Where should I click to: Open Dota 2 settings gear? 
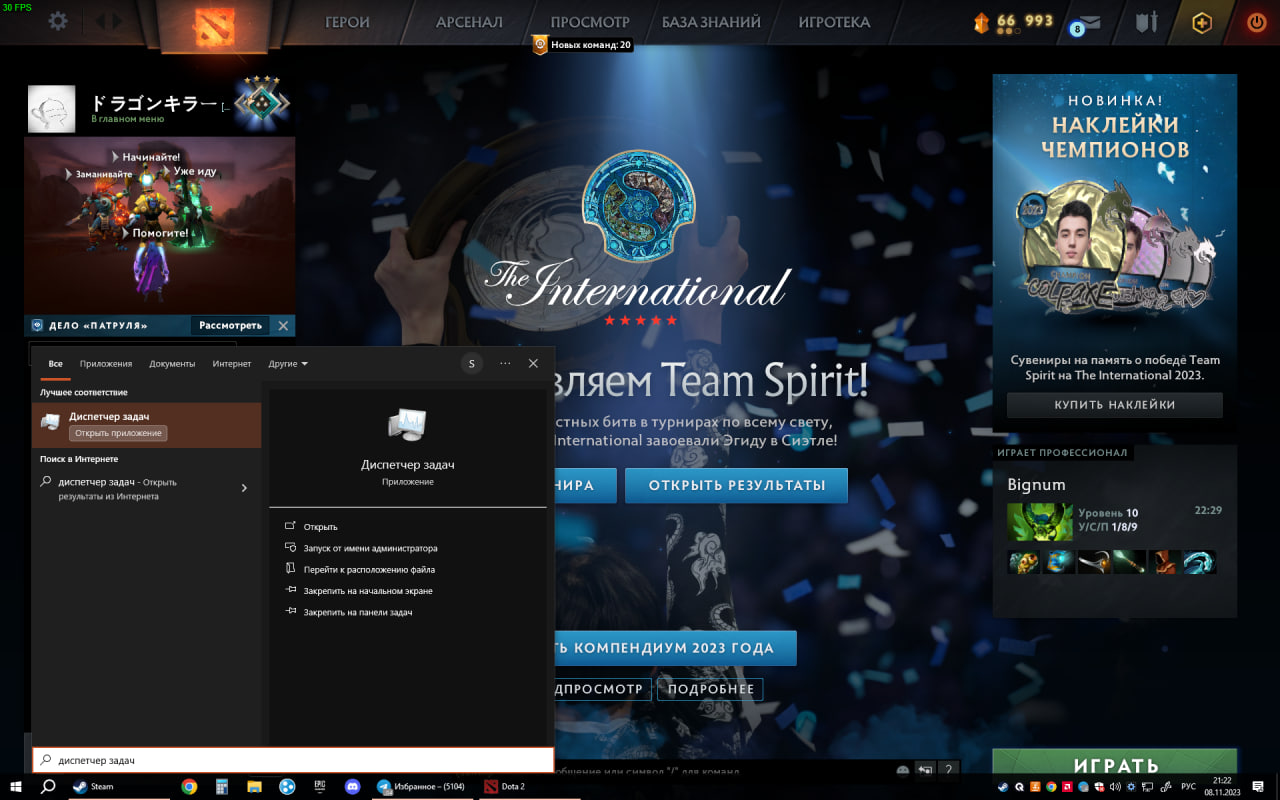click(58, 21)
